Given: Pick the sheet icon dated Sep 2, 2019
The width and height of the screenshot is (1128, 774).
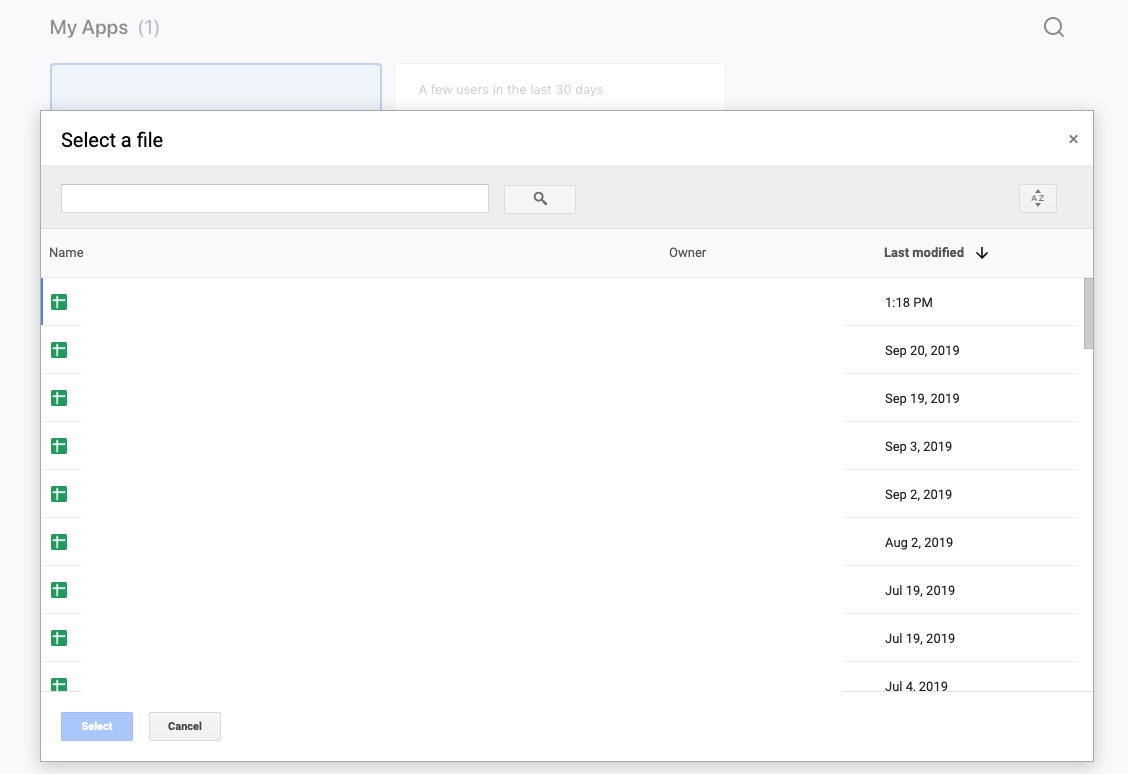Looking at the screenshot, I should point(59,494).
